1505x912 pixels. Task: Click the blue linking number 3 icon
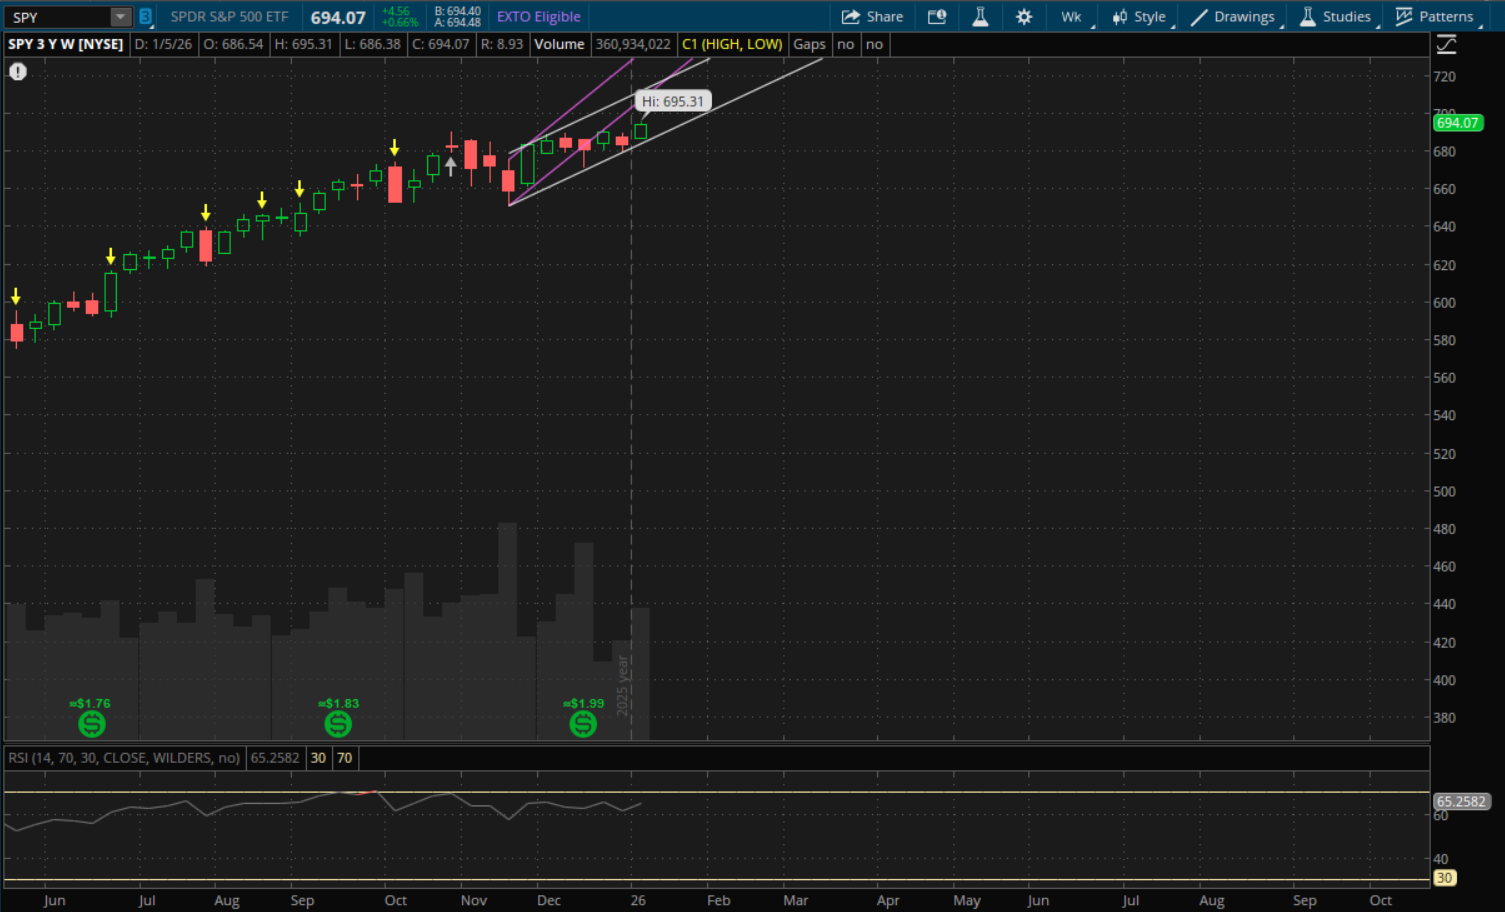146,17
